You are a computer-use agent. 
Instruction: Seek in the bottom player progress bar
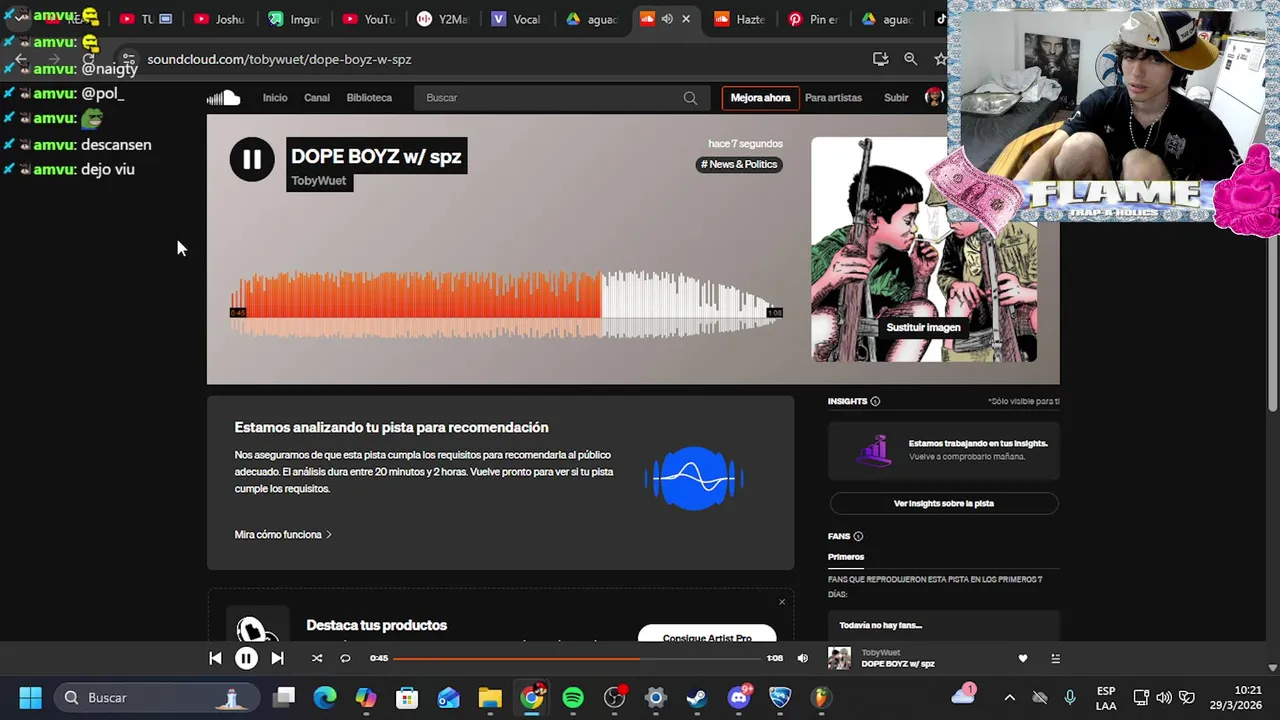(x=579, y=658)
